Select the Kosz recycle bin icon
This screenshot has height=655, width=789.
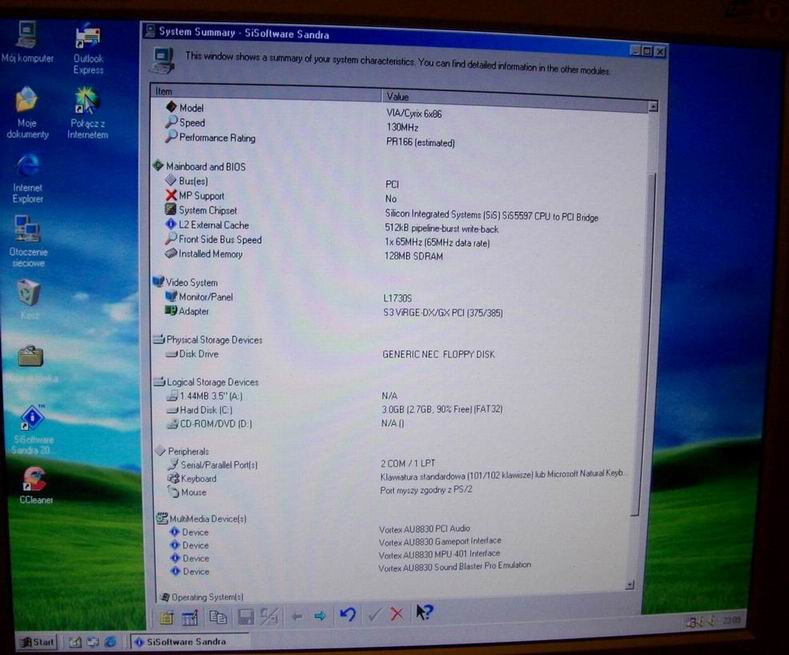coord(29,299)
